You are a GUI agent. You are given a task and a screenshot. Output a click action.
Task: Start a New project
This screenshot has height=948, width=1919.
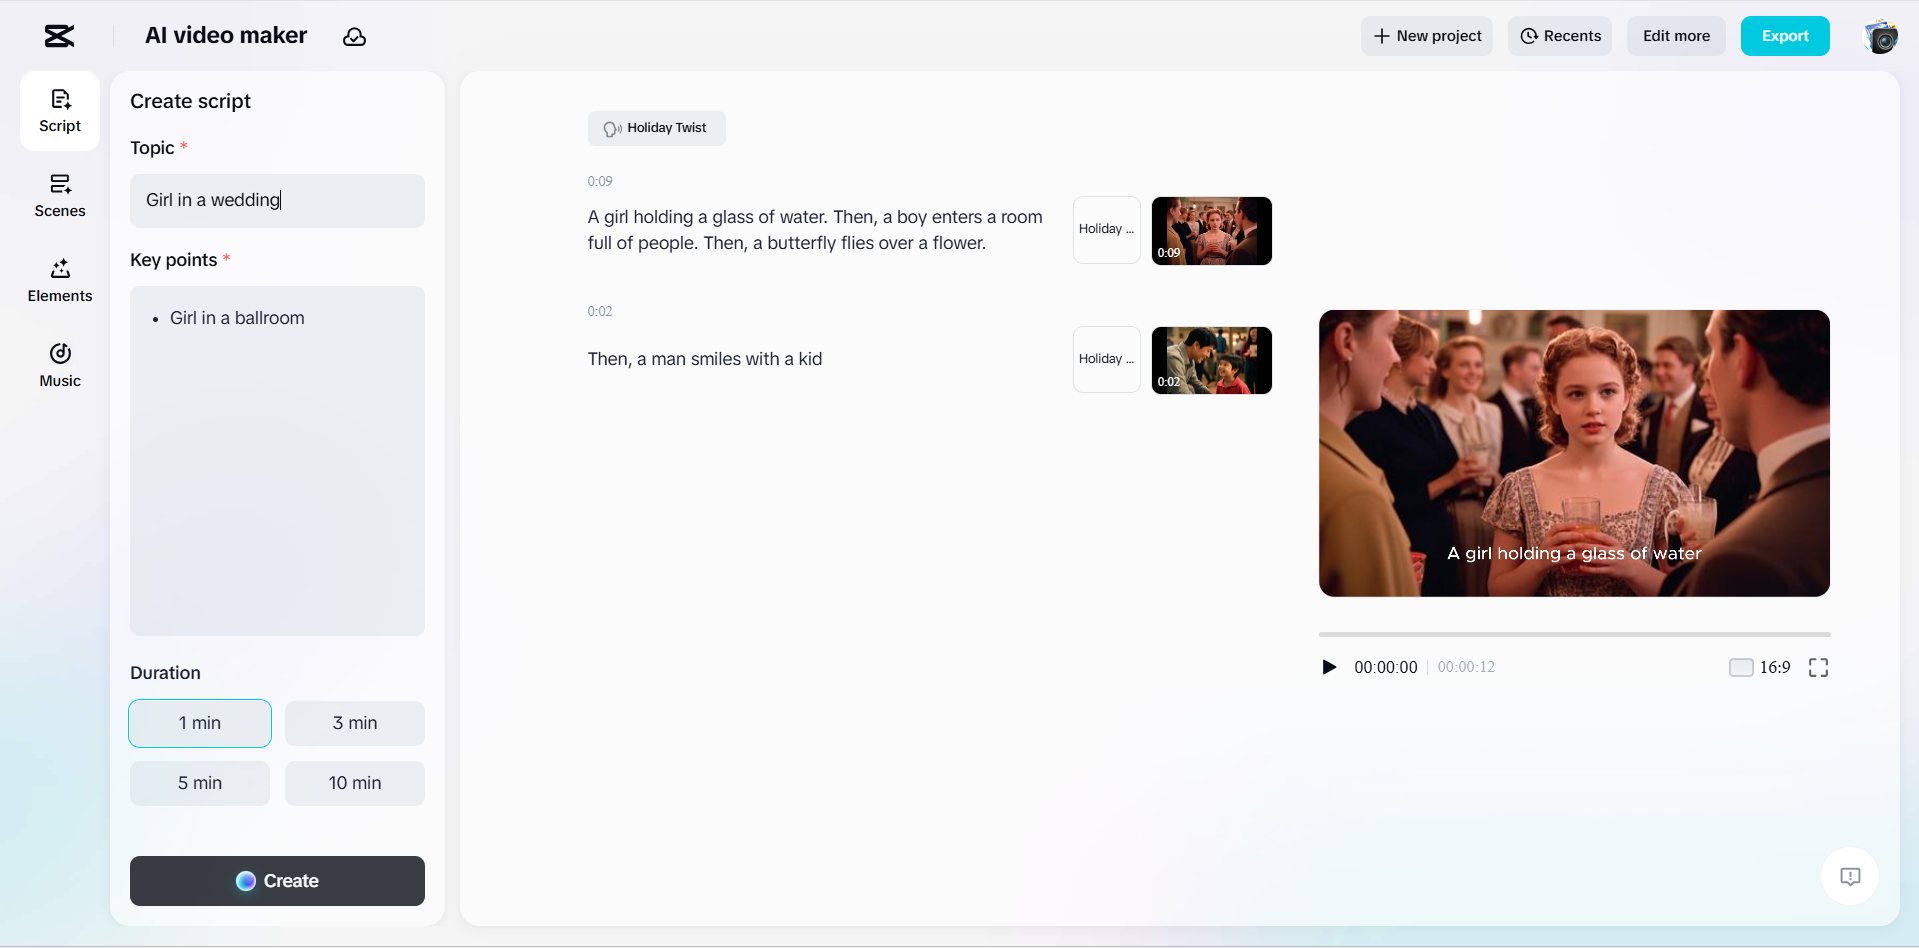click(1426, 36)
